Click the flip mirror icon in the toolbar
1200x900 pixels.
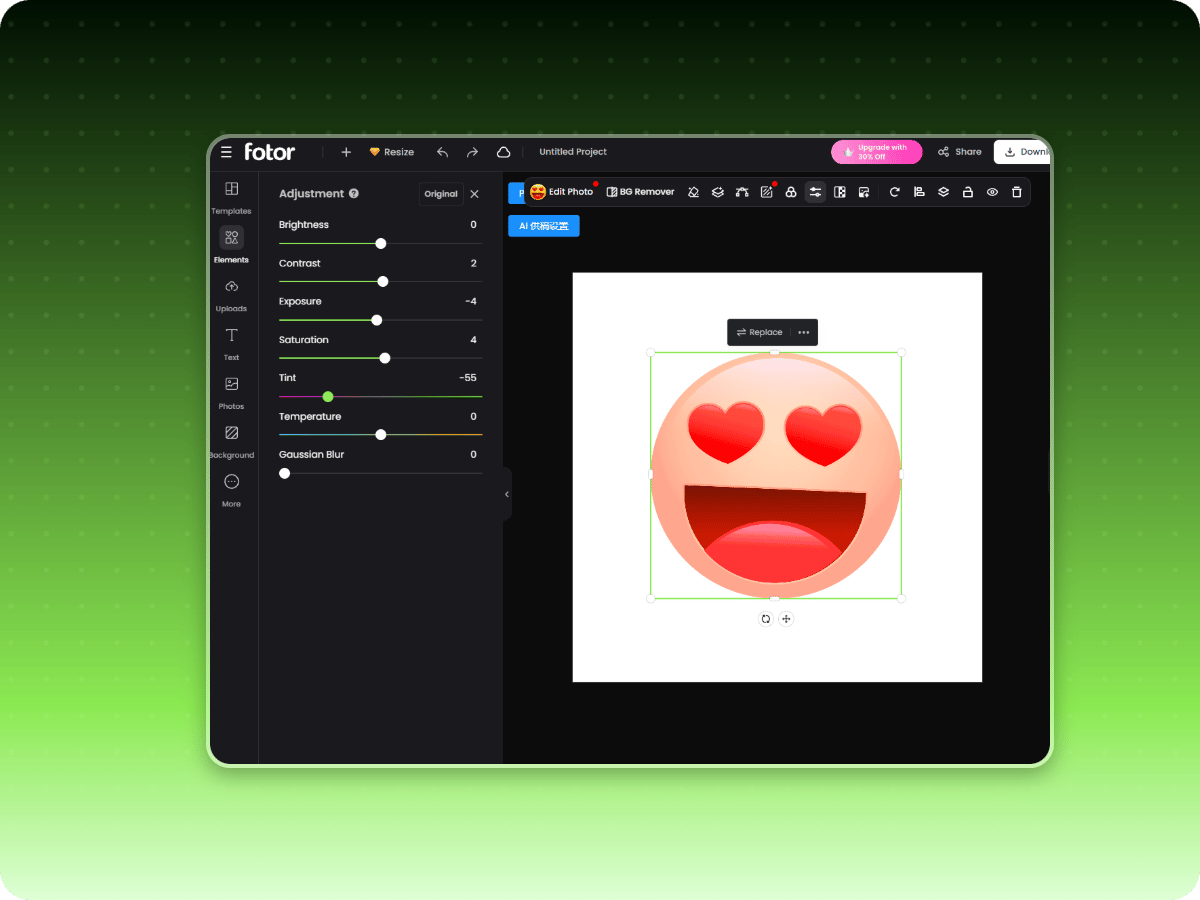[840, 192]
